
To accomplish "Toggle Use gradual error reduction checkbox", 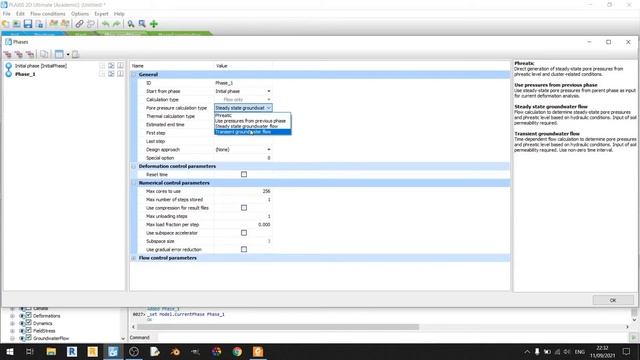I will (244, 249).
